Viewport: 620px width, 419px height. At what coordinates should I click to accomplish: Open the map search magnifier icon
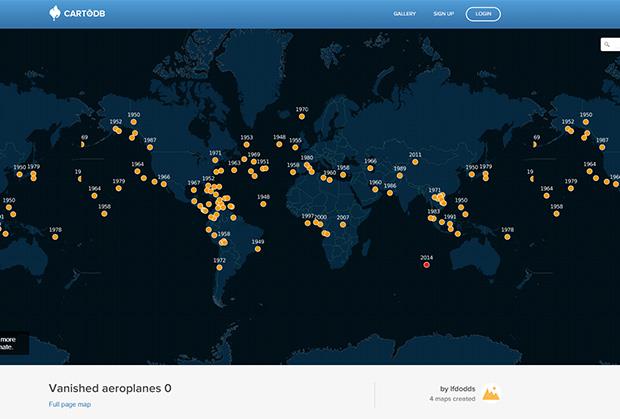click(608, 44)
